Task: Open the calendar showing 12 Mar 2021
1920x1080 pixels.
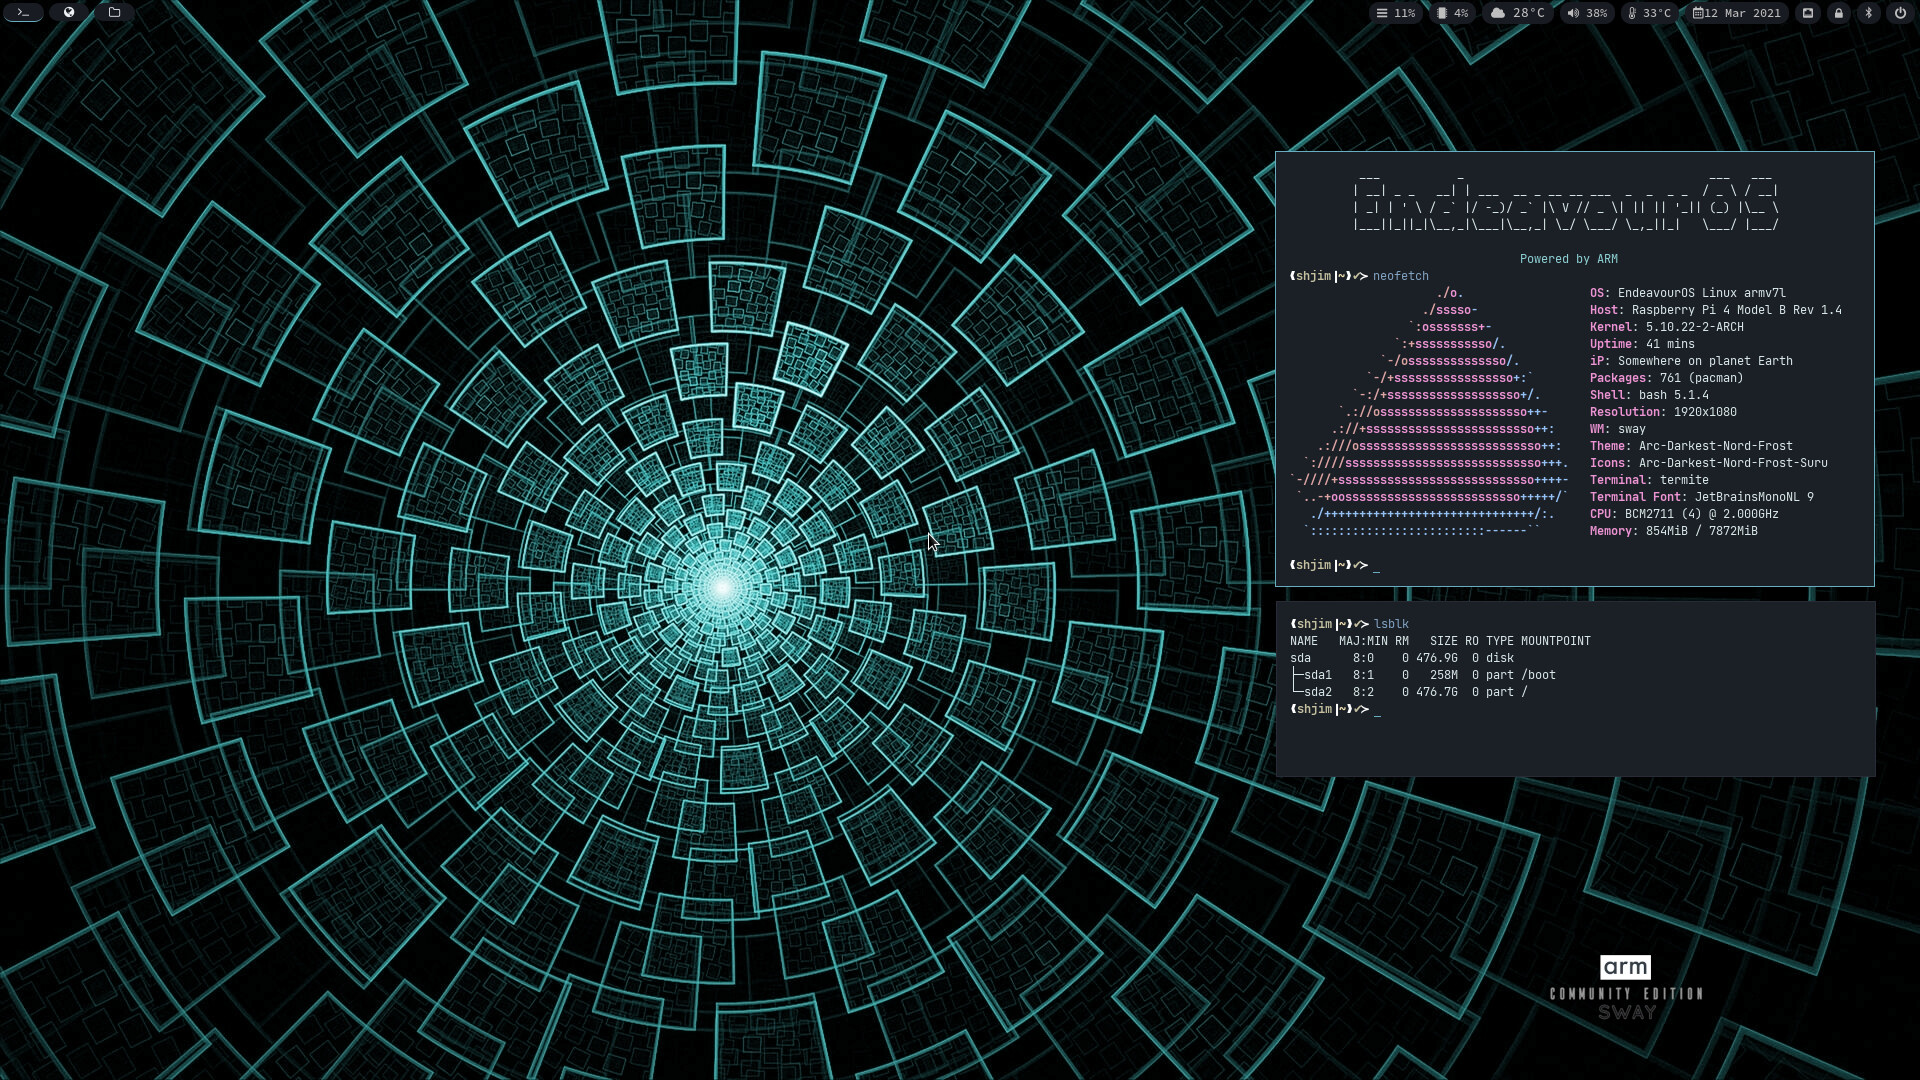Action: [x=1737, y=13]
